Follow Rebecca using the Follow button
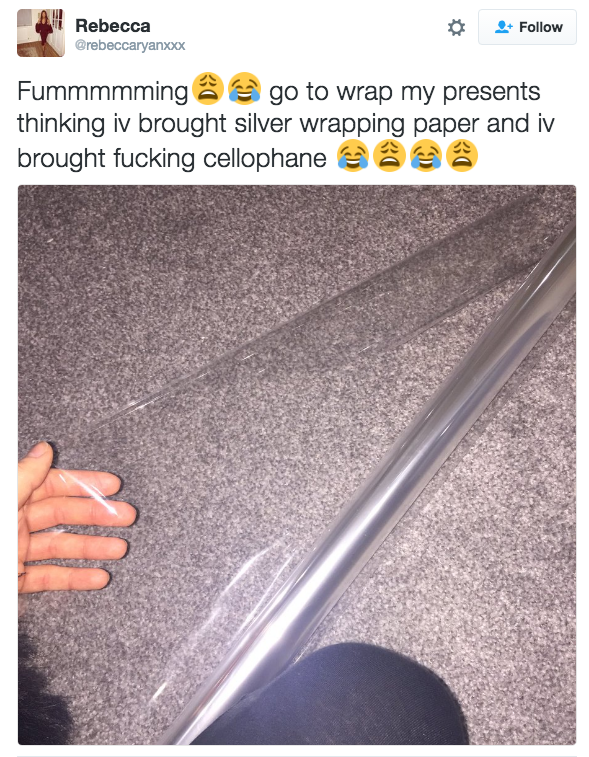The height and width of the screenshot is (757, 589). pyautogui.click(x=527, y=27)
